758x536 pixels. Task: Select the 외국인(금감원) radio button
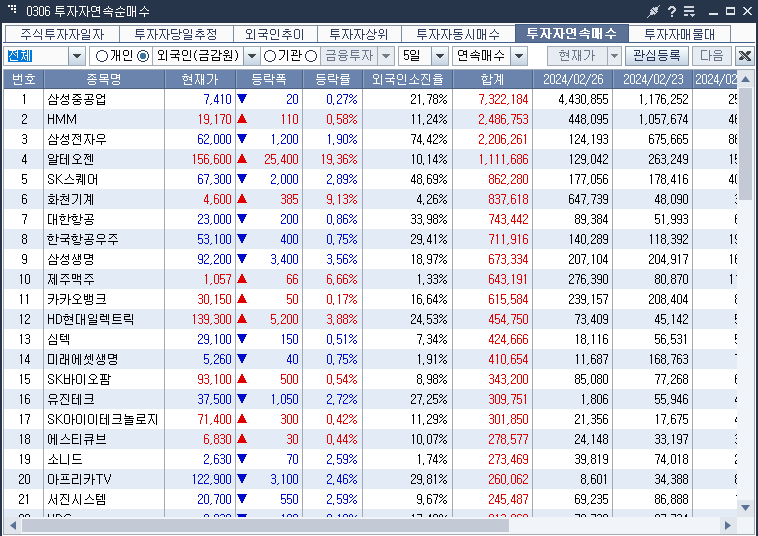pos(143,56)
